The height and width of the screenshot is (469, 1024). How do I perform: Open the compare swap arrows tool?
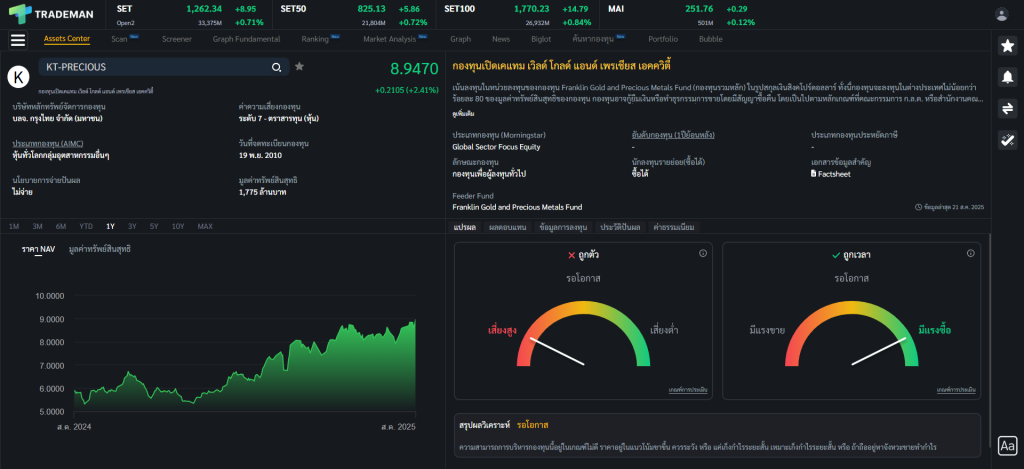(x=1007, y=108)
